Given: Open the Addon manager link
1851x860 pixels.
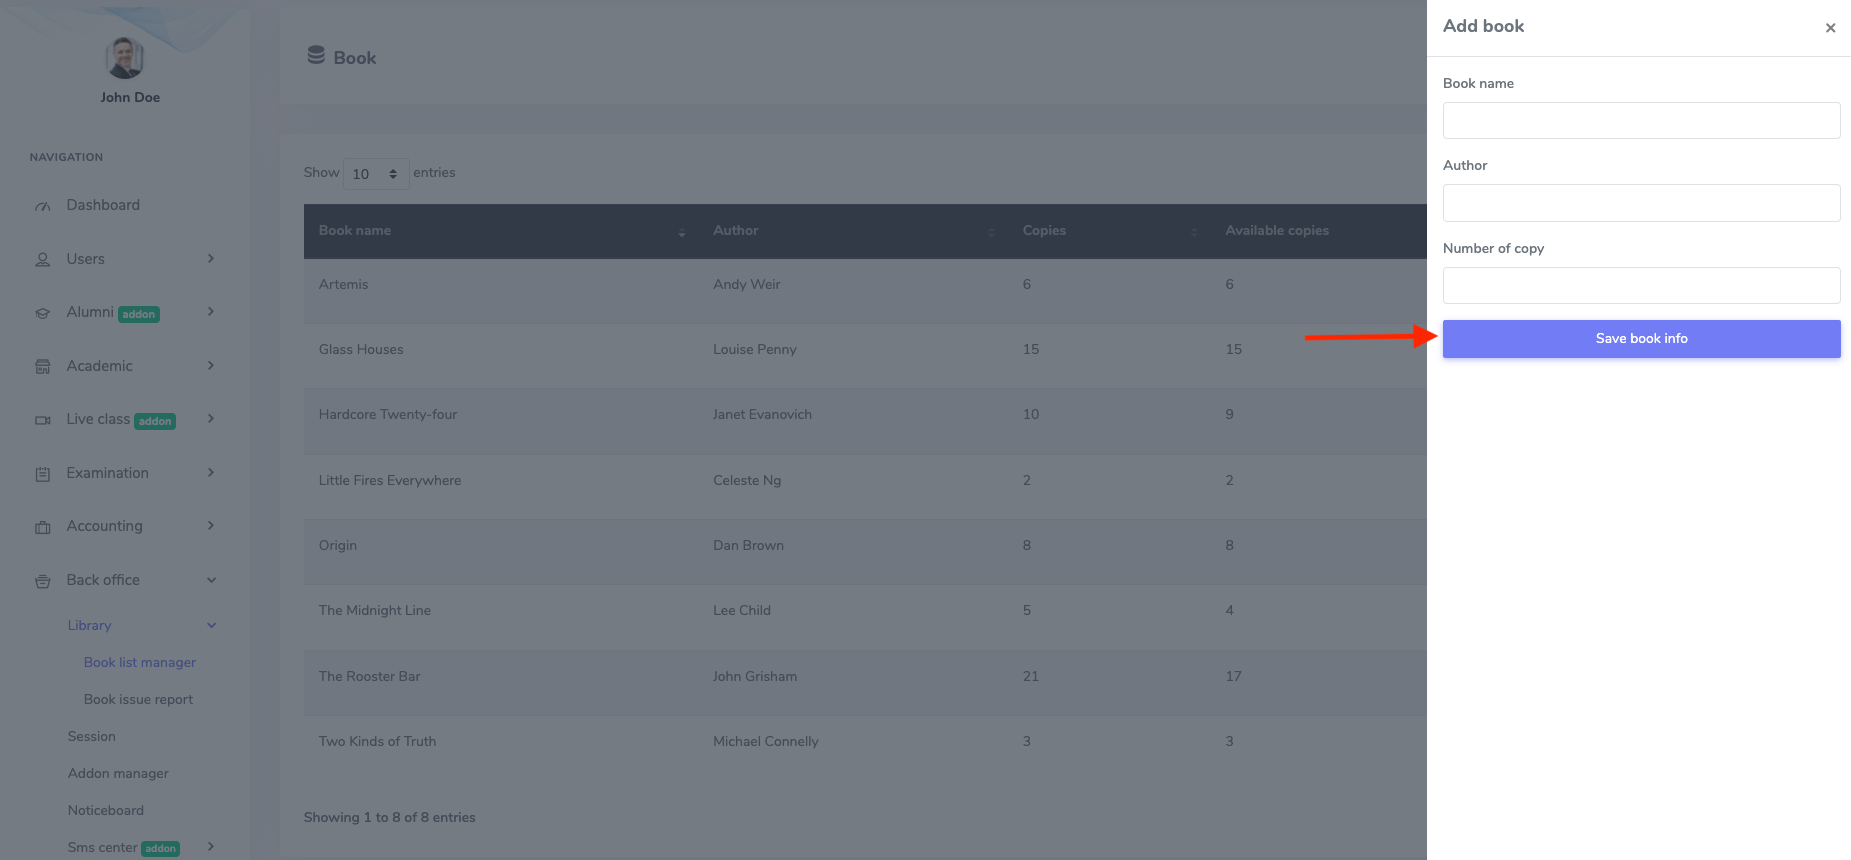Looking at the screenshot, I should click(118, 774).
